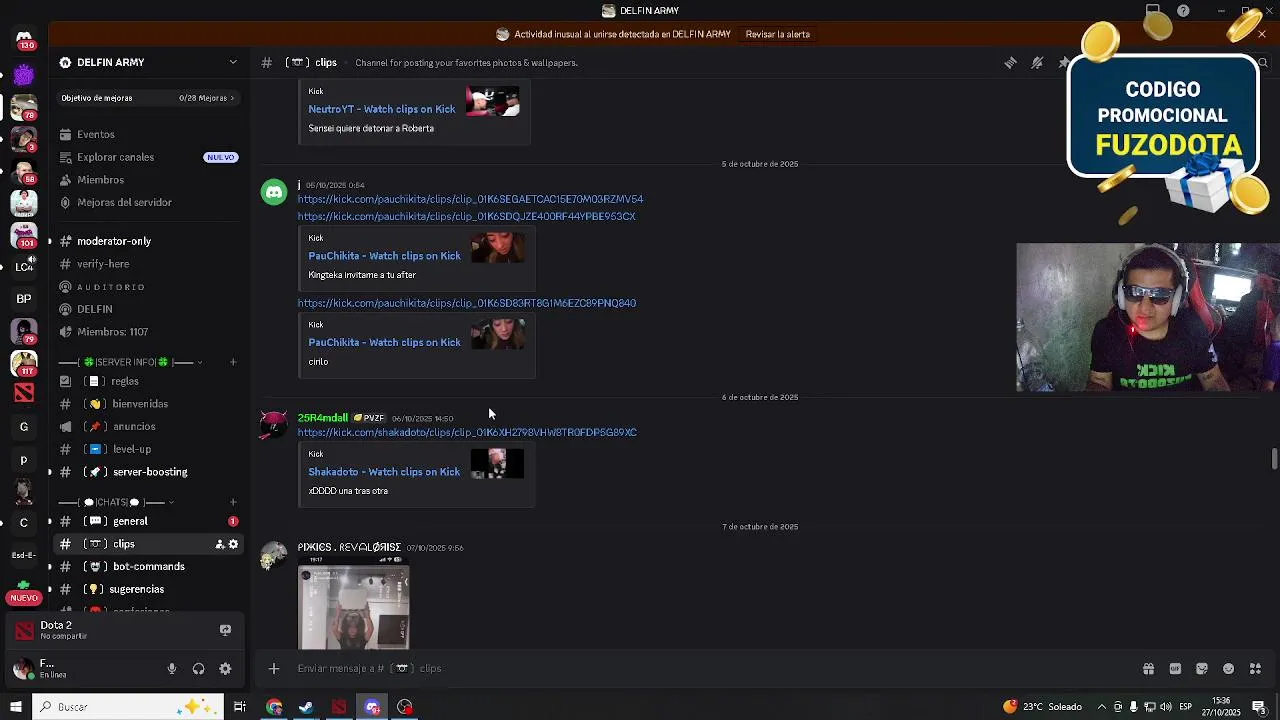Open the Dota 2 red server icon
The height and width of the screenshot is (720, 1280).
pyautogui.click(x=24, y=394)
